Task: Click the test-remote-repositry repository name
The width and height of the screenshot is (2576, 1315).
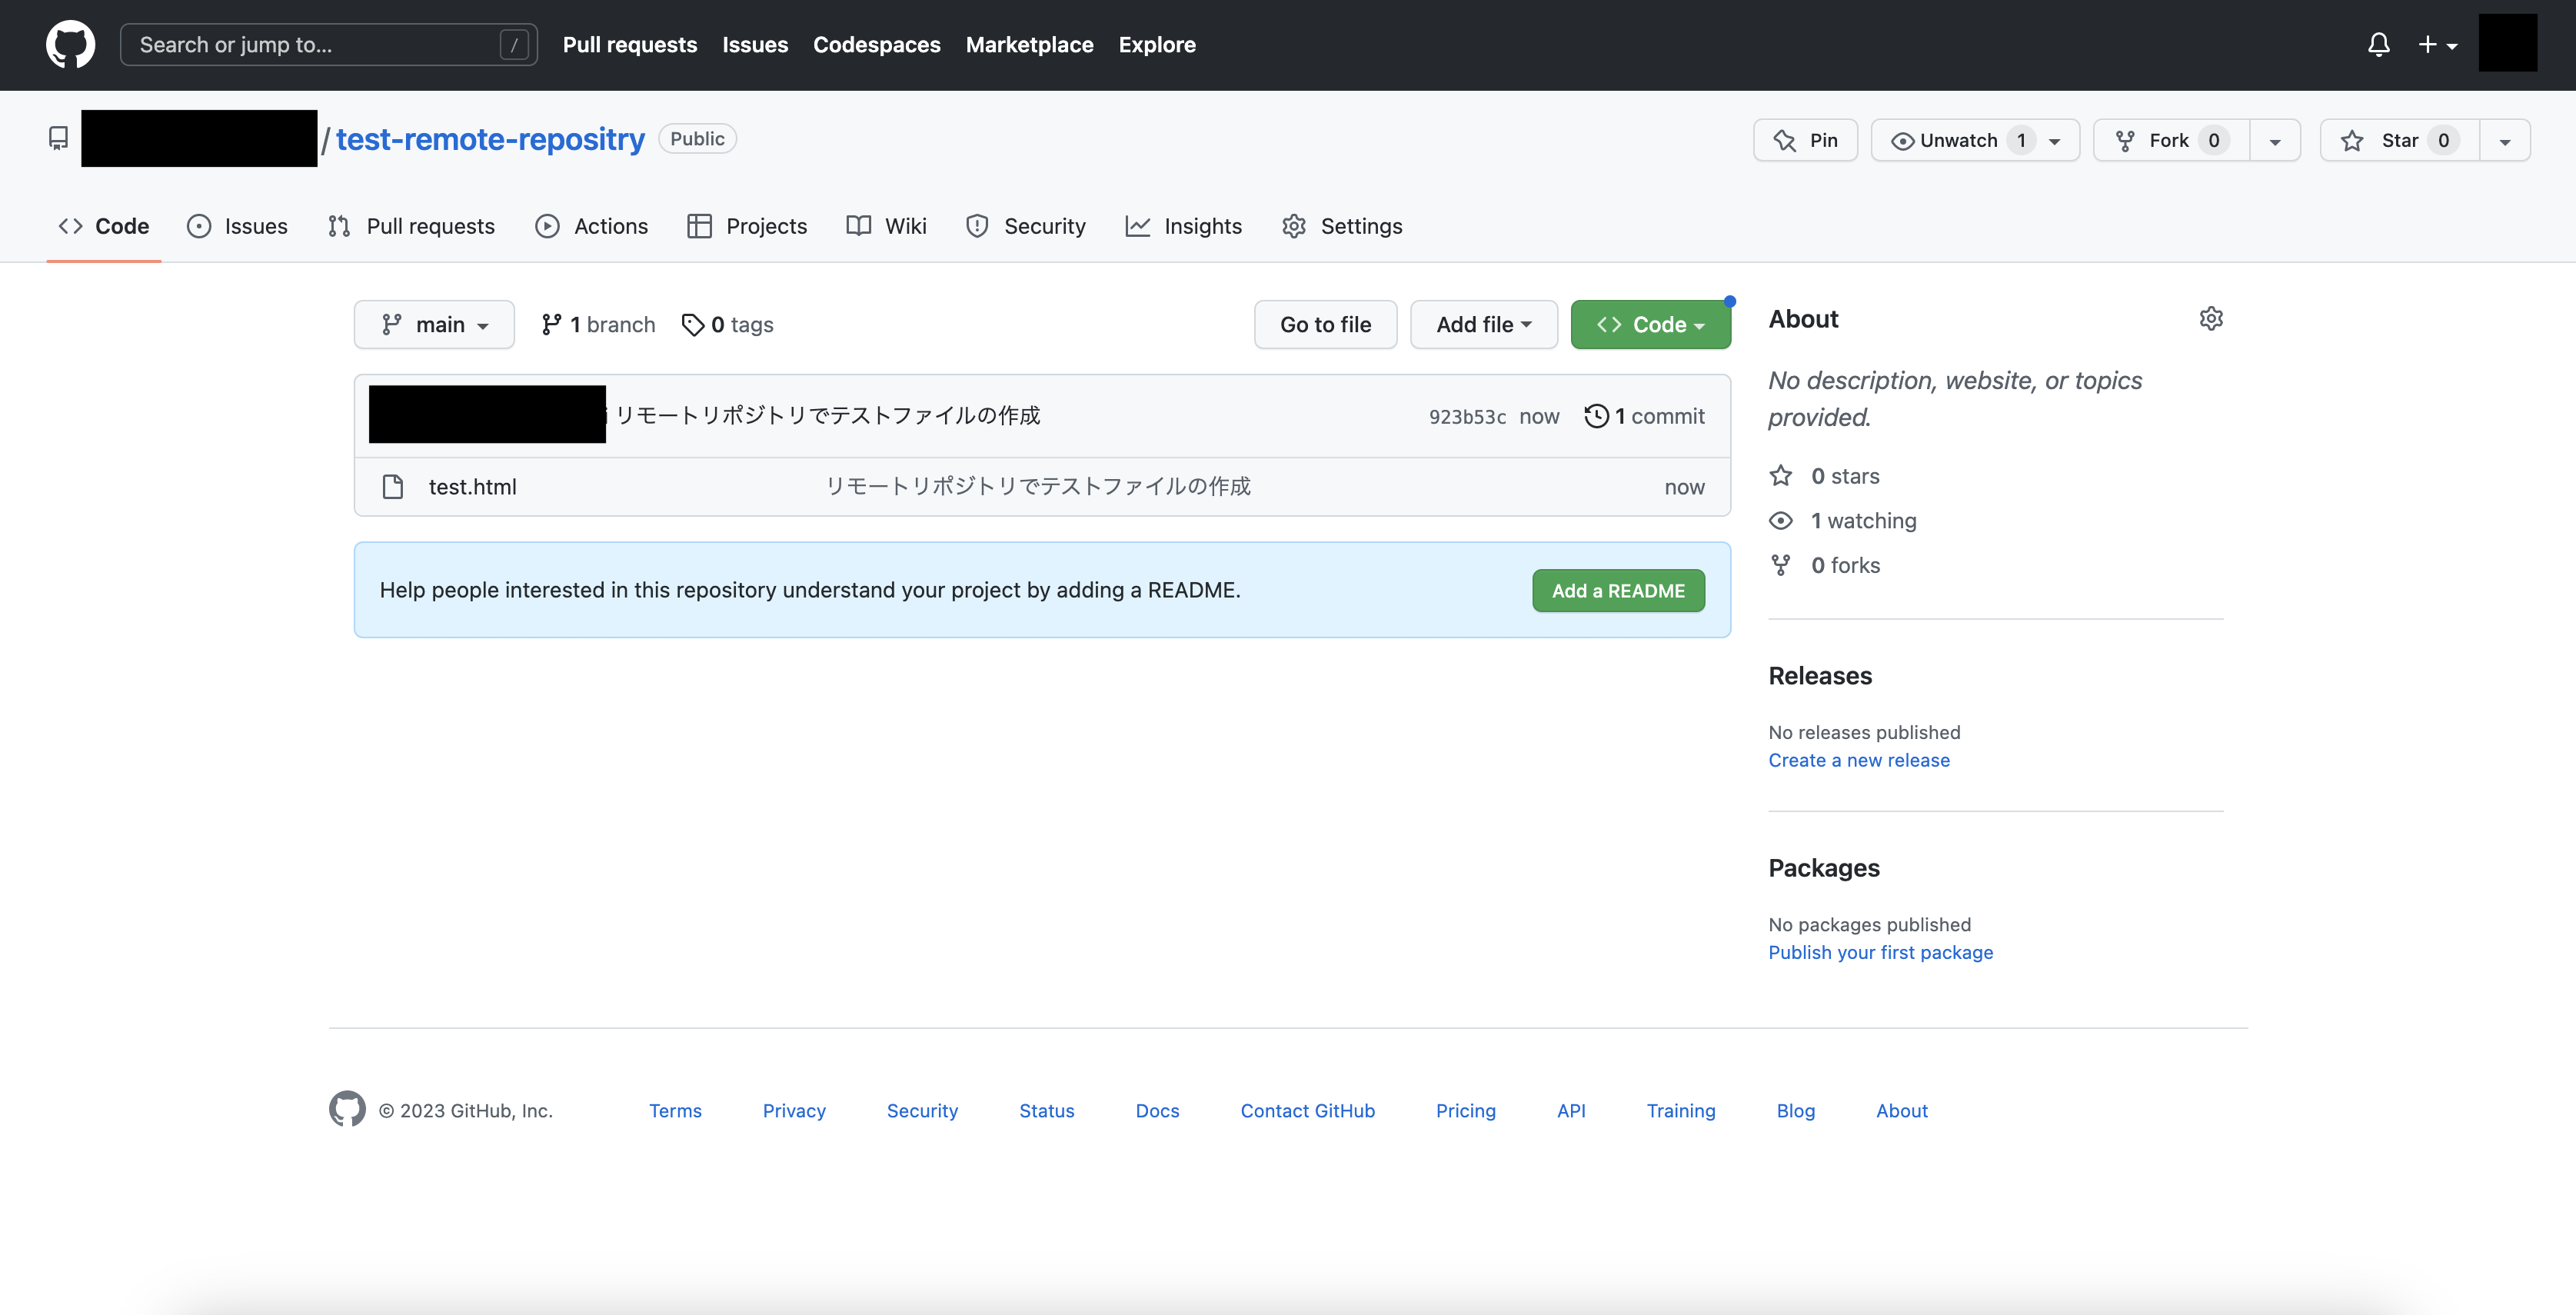Action: coord(490,139)
